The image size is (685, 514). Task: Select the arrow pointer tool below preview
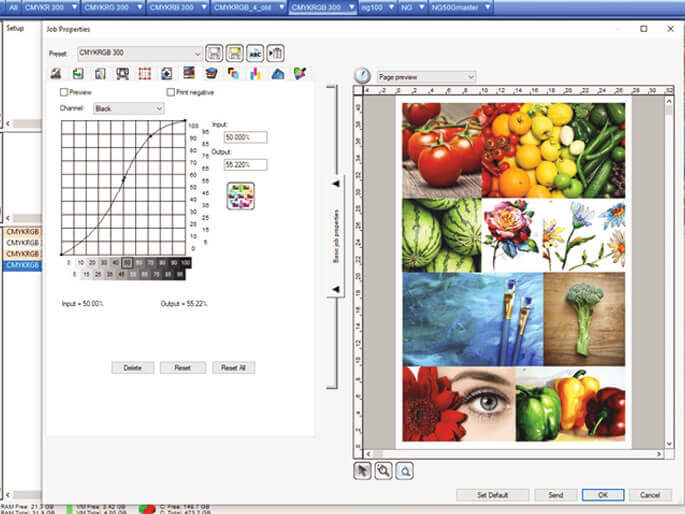point(362,469)
